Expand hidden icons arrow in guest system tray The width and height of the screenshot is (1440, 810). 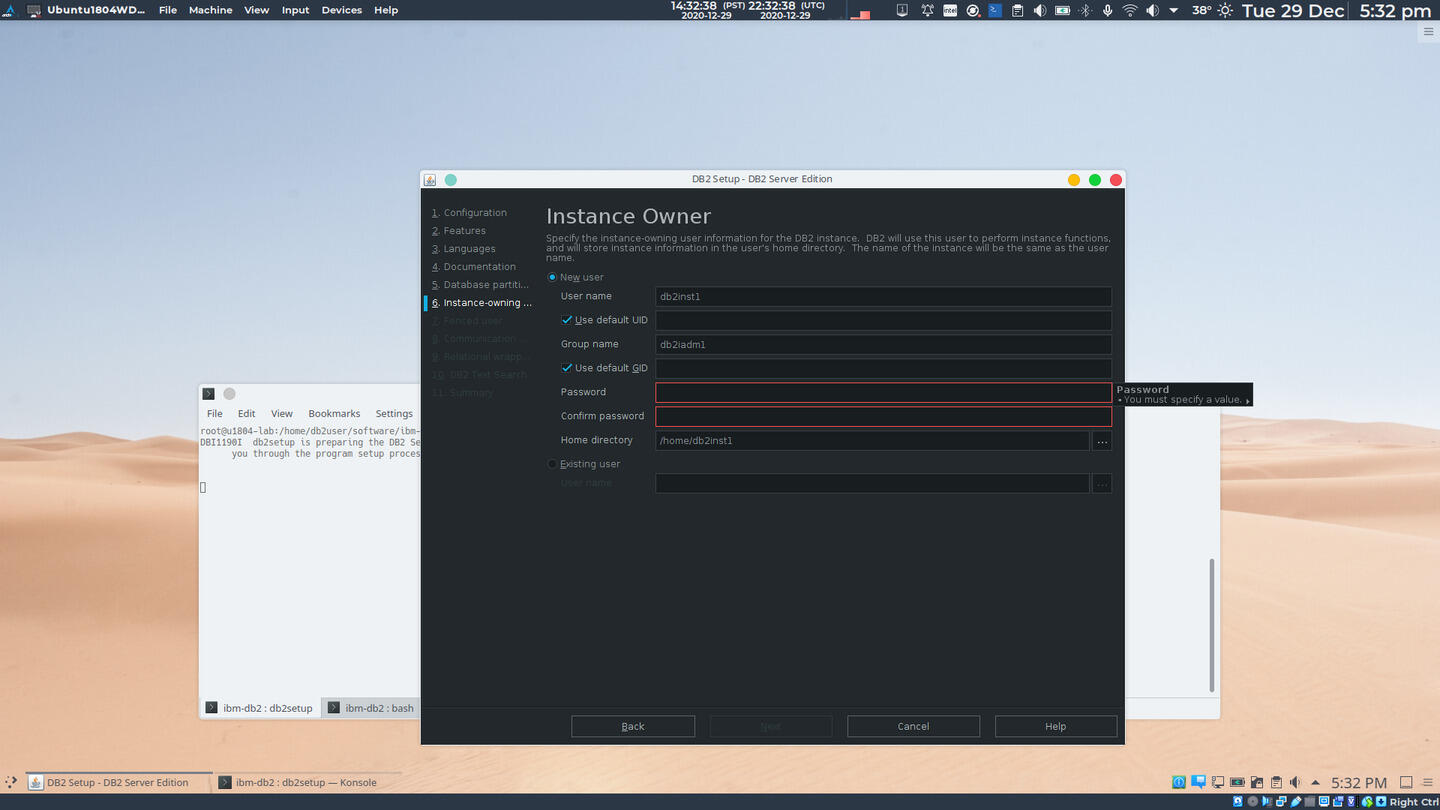(1316, 782)
